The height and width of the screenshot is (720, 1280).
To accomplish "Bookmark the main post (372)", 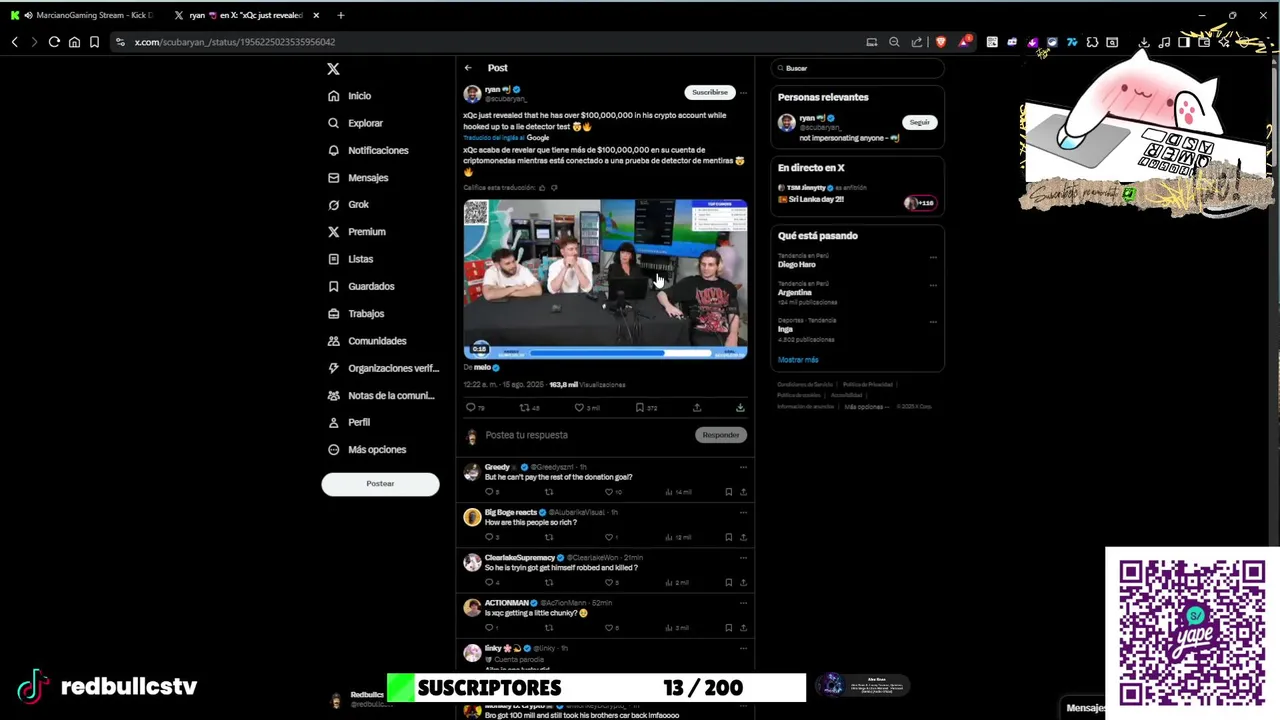I will 640,408.
